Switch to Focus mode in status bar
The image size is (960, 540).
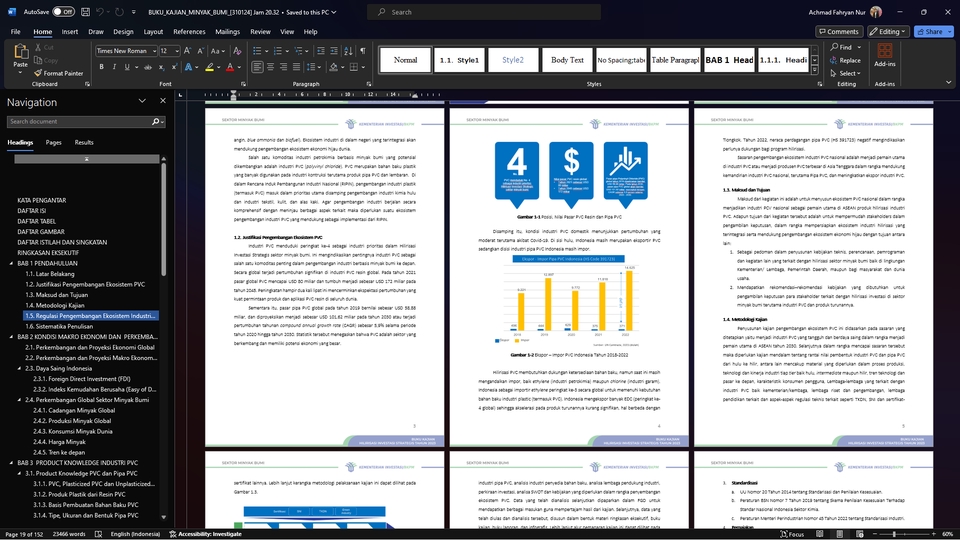pos(792,534)
